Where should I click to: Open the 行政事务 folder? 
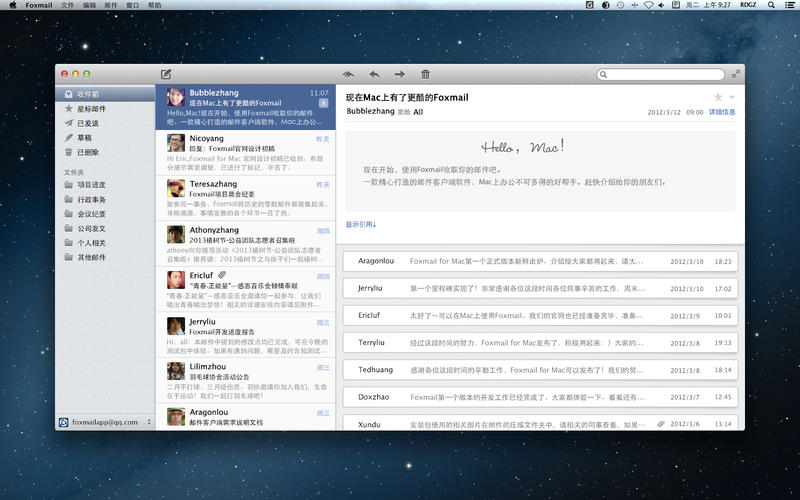point(105,199)
